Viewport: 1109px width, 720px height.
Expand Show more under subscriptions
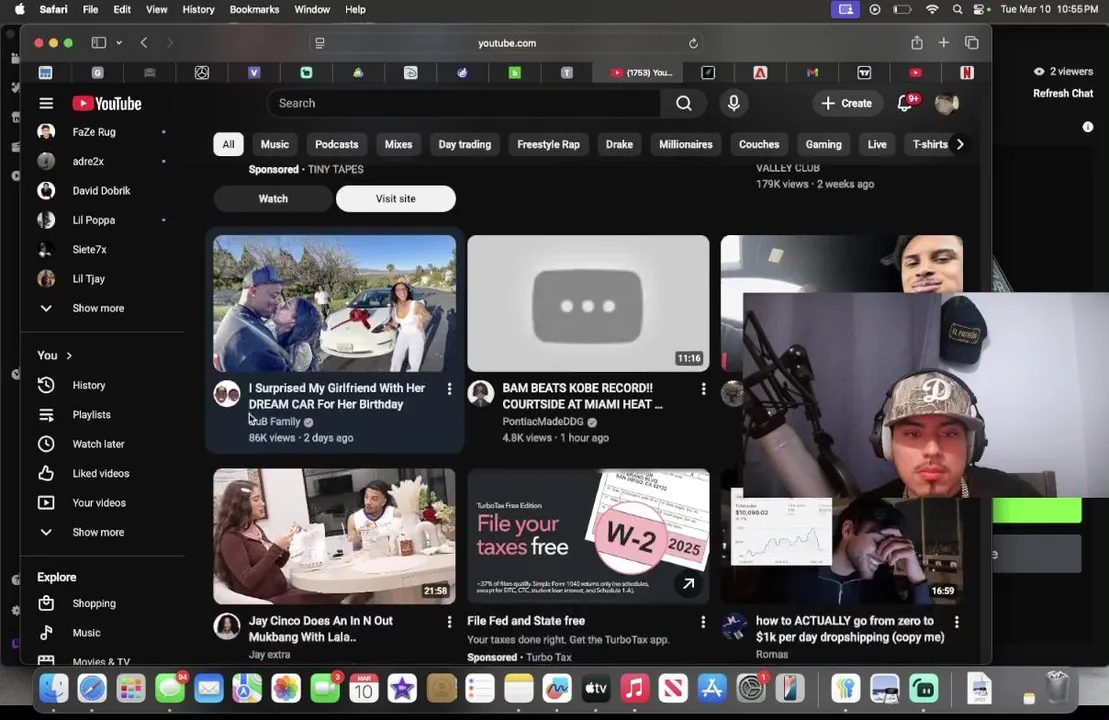click(x=98, y=308)
